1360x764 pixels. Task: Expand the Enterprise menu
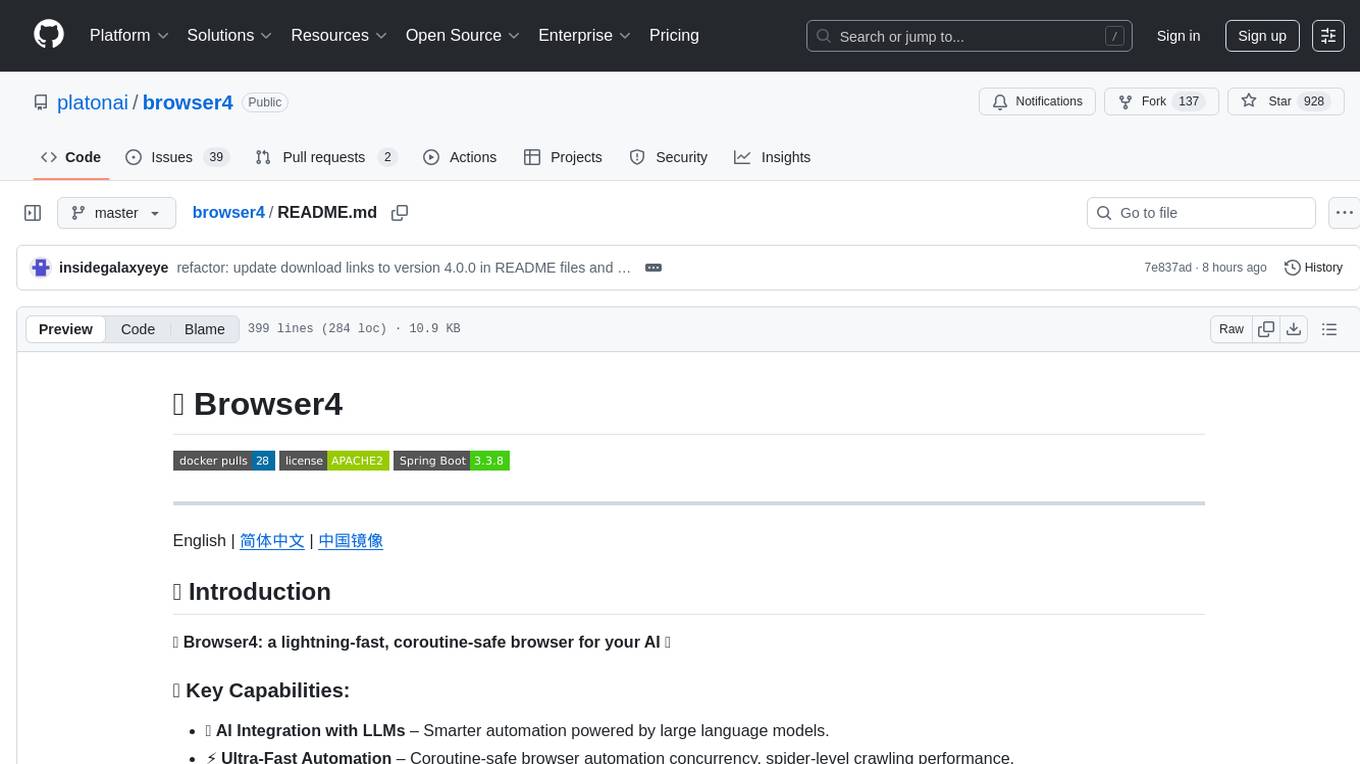(584, 35)
